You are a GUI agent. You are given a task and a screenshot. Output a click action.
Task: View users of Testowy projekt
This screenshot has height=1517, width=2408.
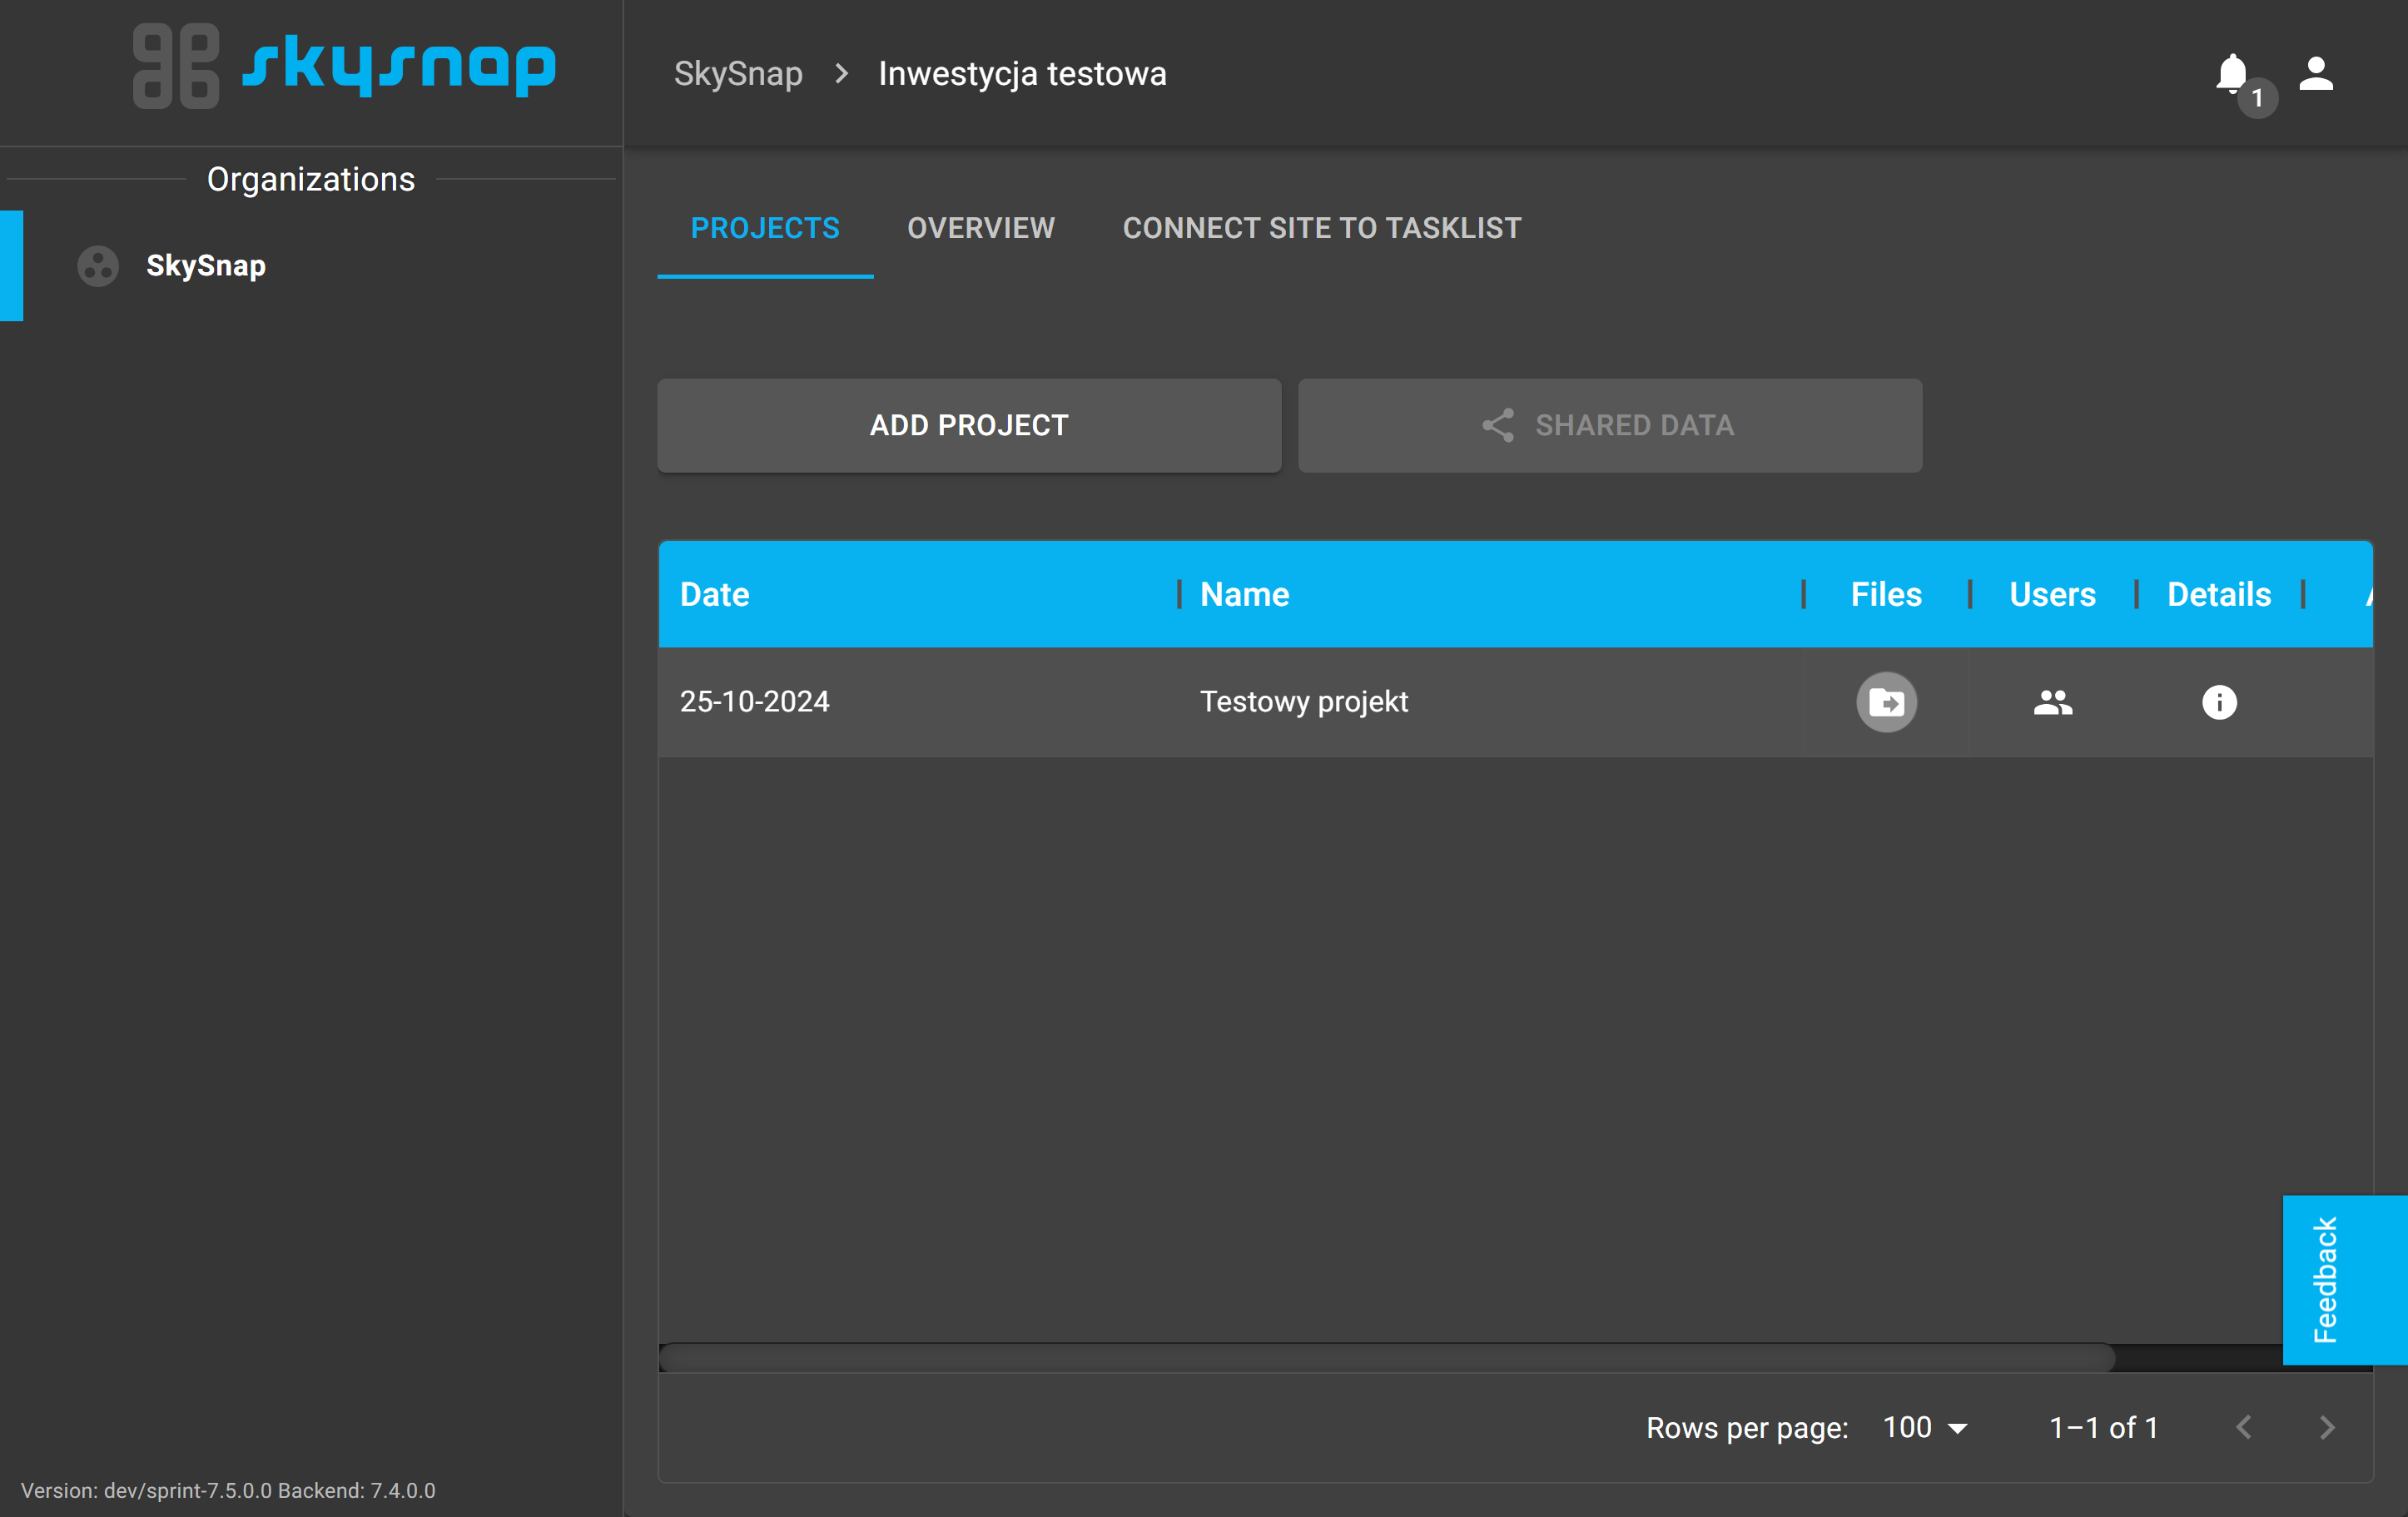point(2053,702)
